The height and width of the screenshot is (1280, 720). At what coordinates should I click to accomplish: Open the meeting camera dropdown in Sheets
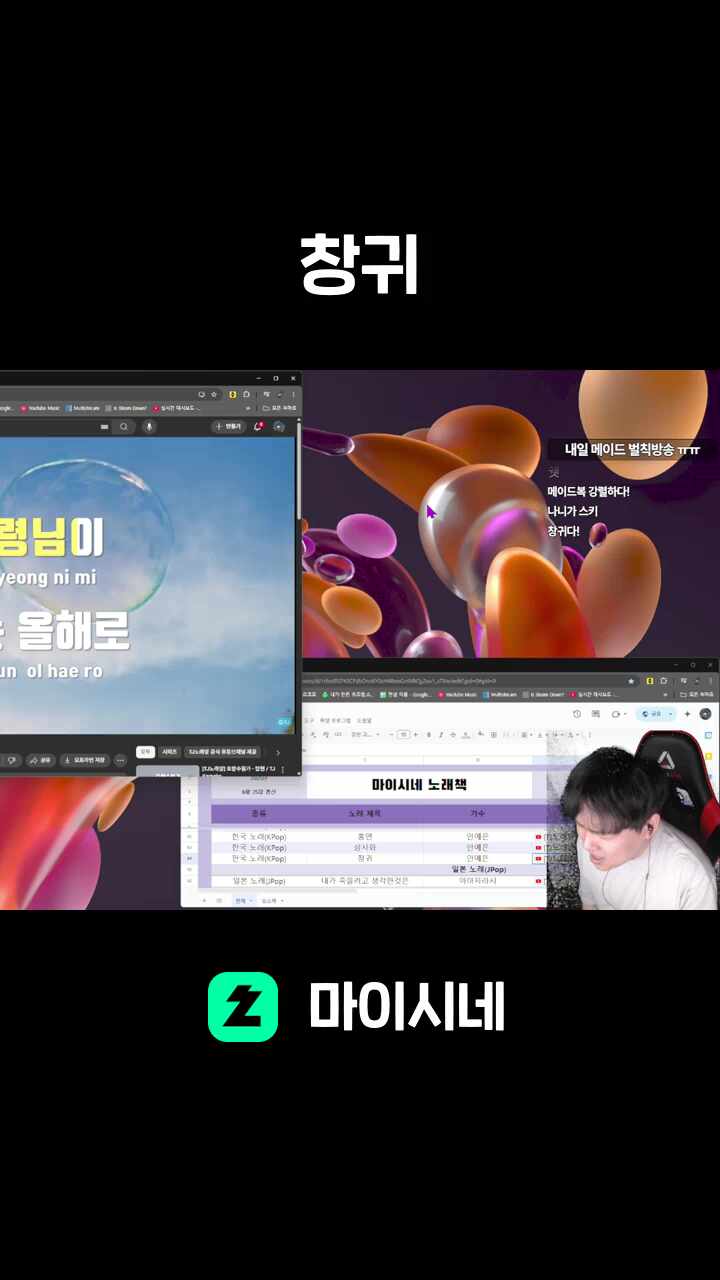617,714
